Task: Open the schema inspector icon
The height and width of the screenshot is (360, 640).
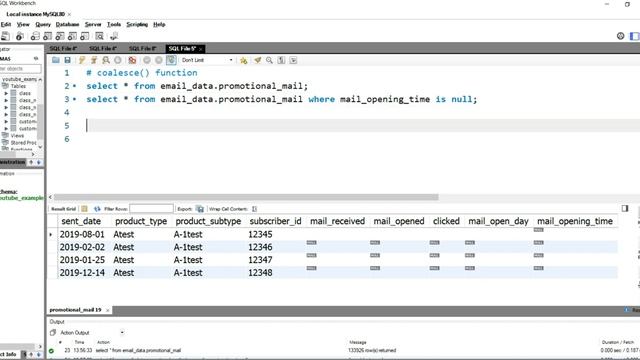Action: (20, 36)
